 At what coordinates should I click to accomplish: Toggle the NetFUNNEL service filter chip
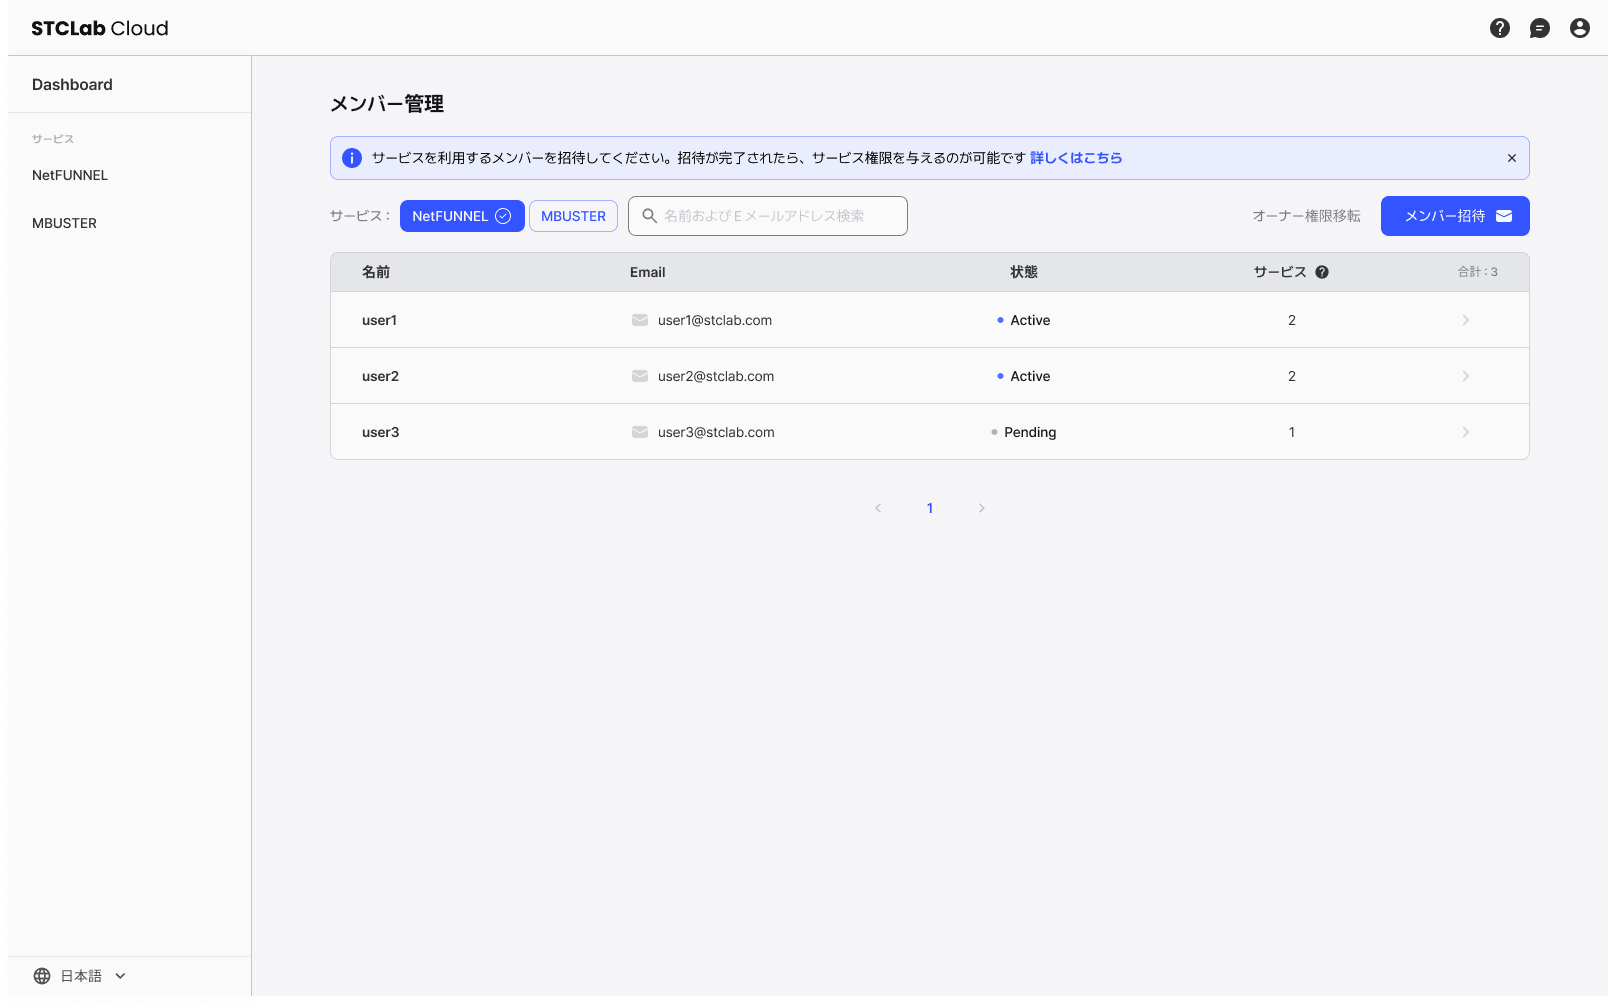[462, 216]
